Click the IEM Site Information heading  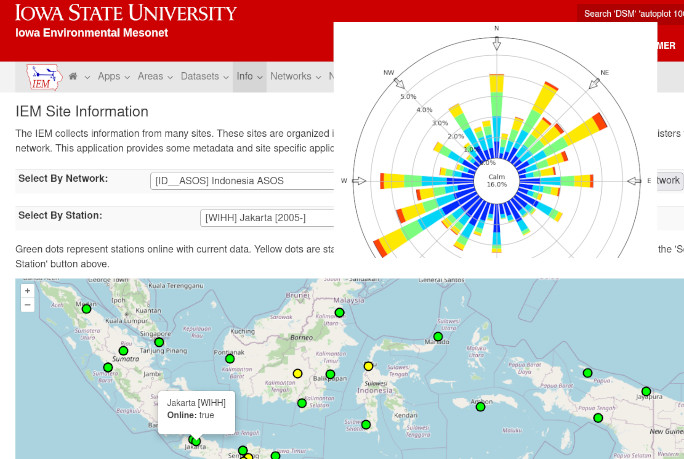pos(82,112)
